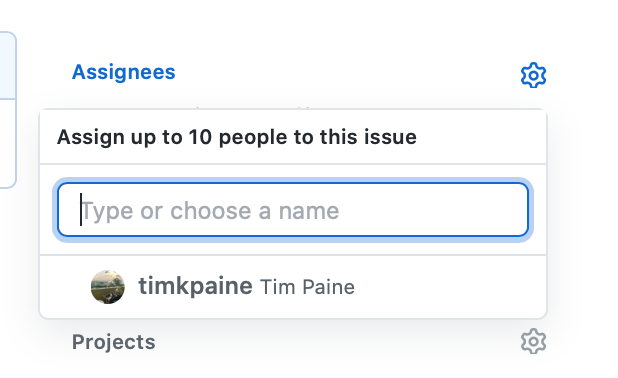Image resolution: width=618 pixels, height=378 pixels.
Task: Focus the 'Type or choose a name' field
Action: (293, 210)
